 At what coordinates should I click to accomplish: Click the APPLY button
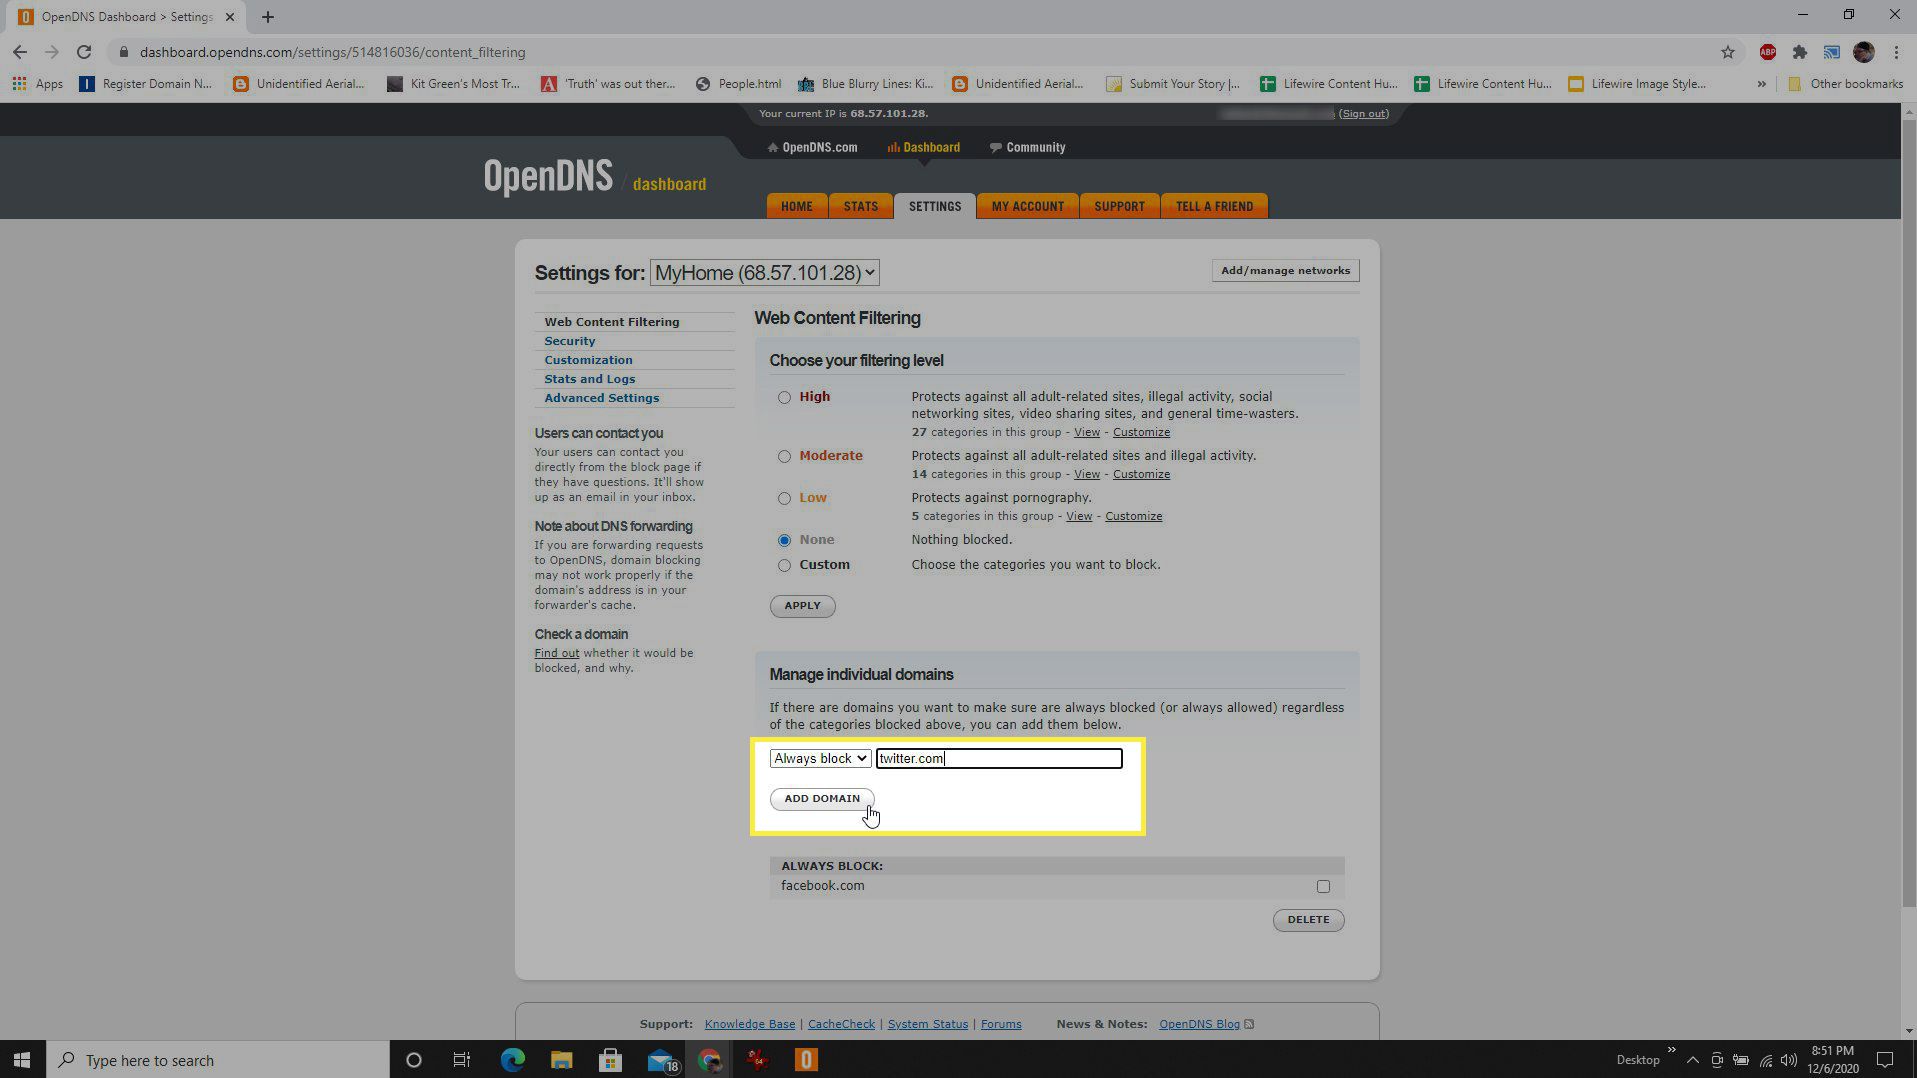click(802, 606)
